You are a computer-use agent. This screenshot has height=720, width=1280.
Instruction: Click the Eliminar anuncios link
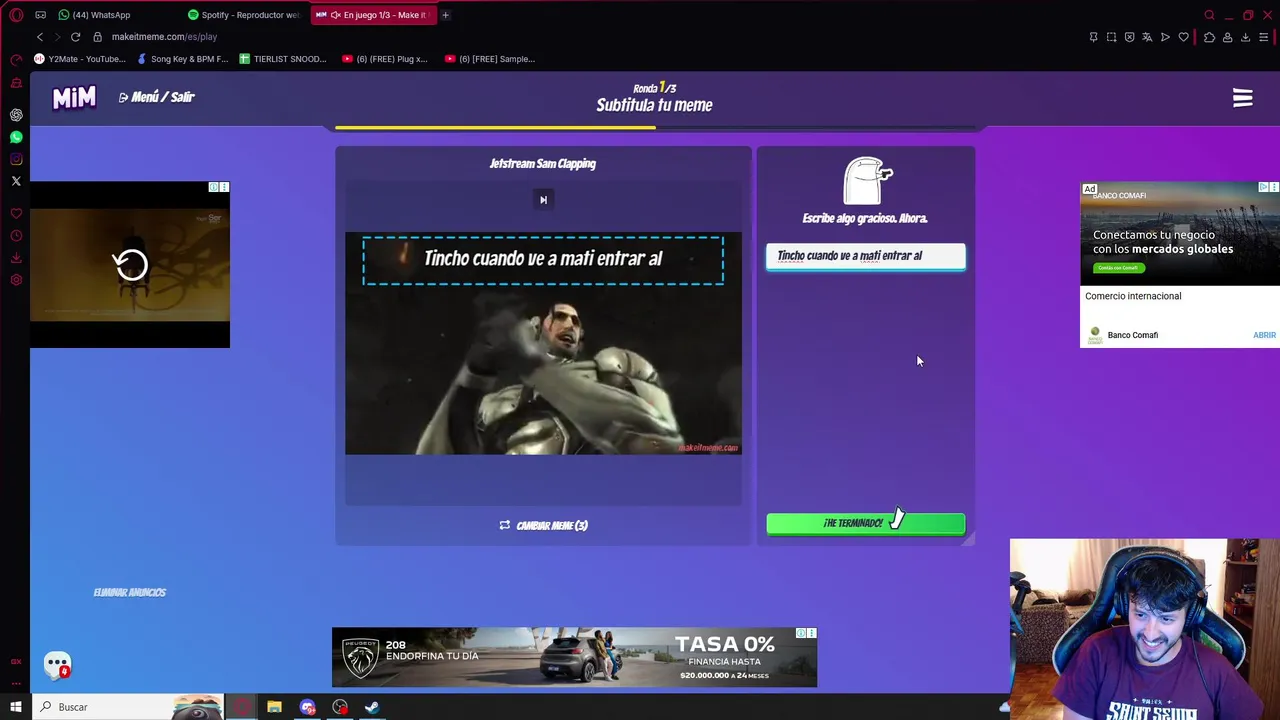(130, 592)
